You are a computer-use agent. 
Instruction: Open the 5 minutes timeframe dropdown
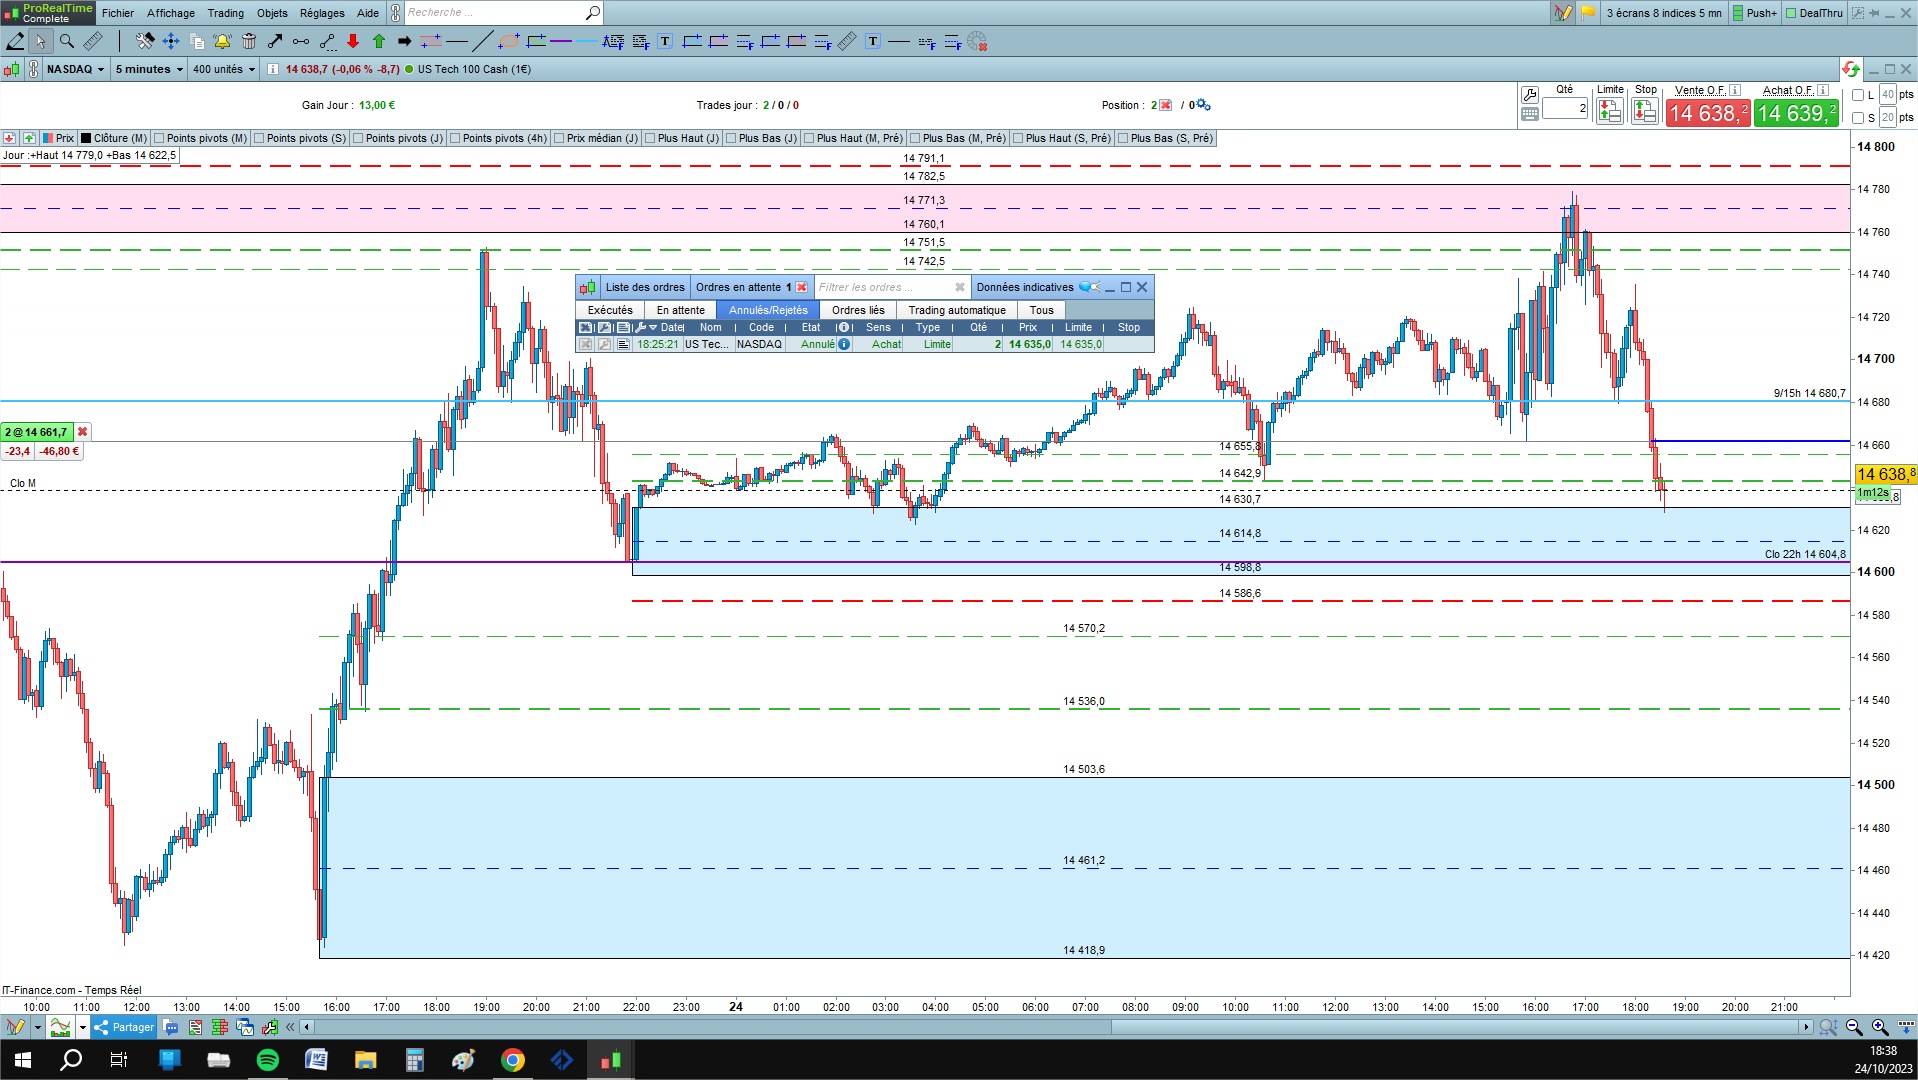pos(149,69)
